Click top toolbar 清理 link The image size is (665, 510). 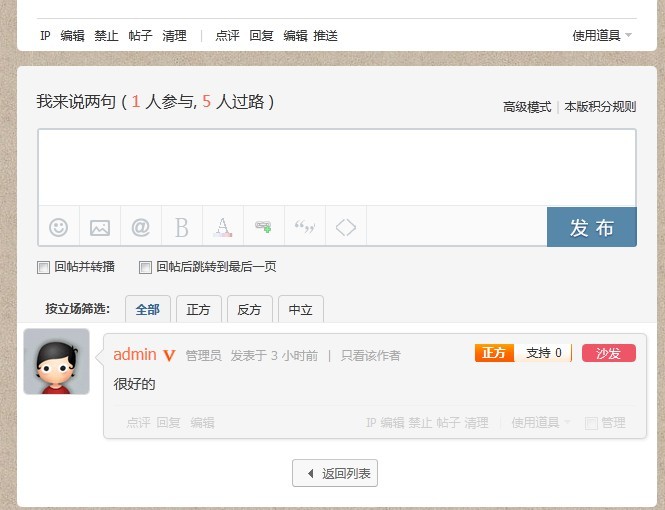pos(174,36)
